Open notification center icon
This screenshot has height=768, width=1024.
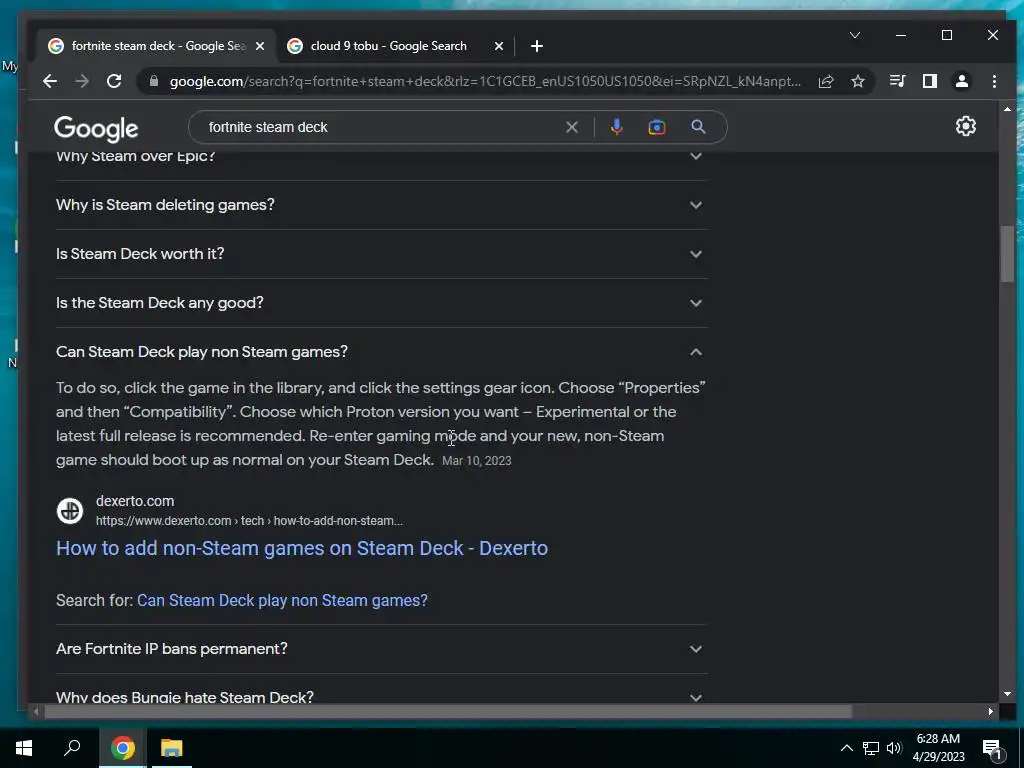click(x=993, y=749)
